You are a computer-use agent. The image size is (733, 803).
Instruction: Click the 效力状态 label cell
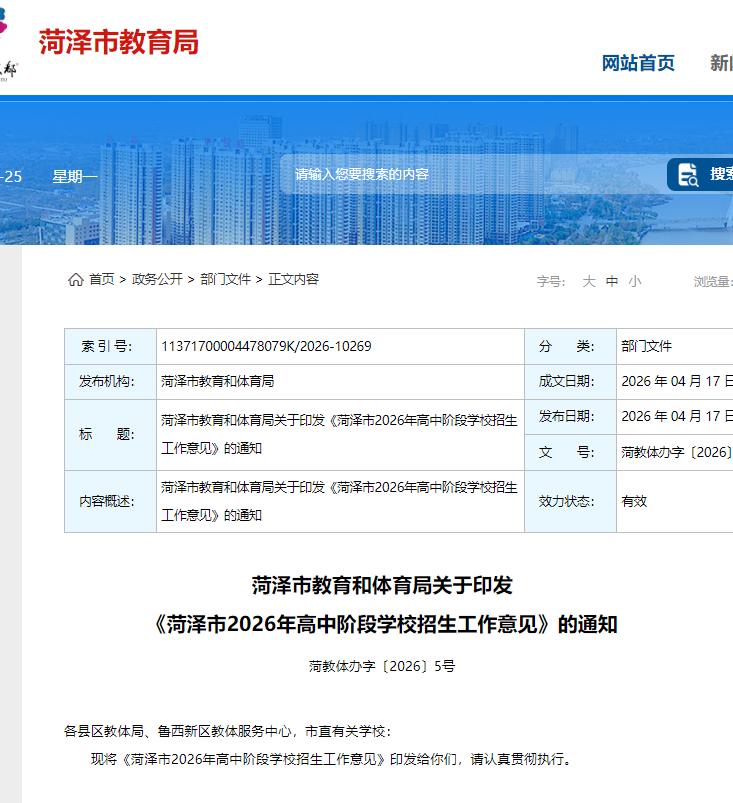click(570, 501)
